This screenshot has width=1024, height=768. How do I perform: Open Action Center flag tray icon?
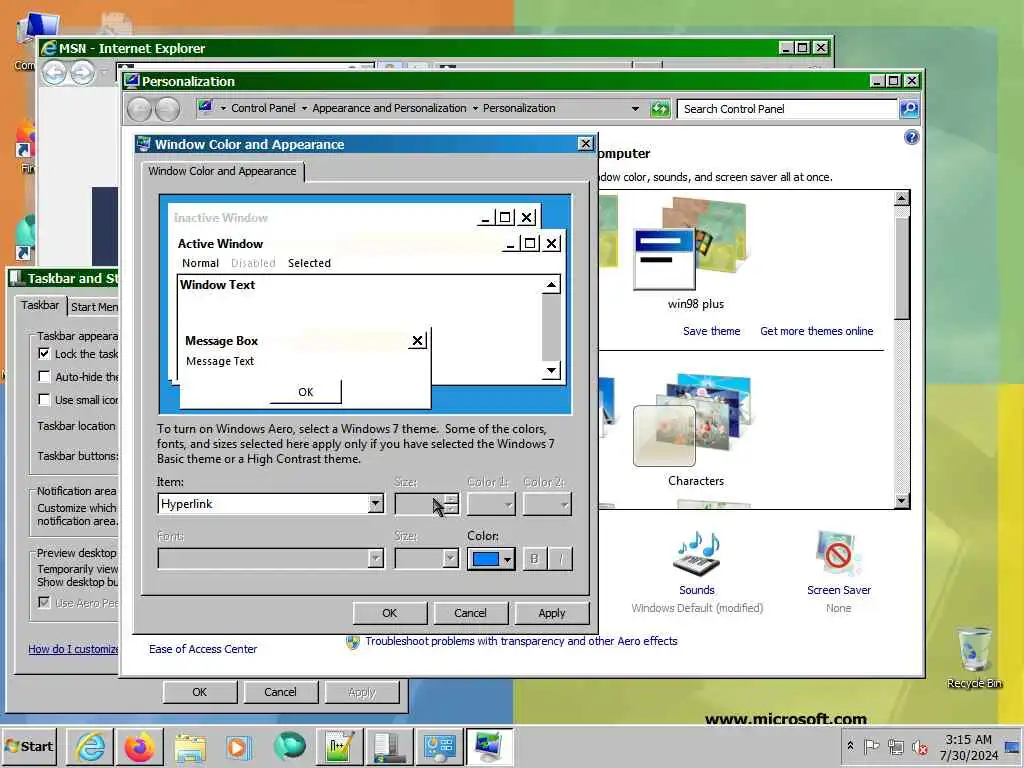coord(871,746)
